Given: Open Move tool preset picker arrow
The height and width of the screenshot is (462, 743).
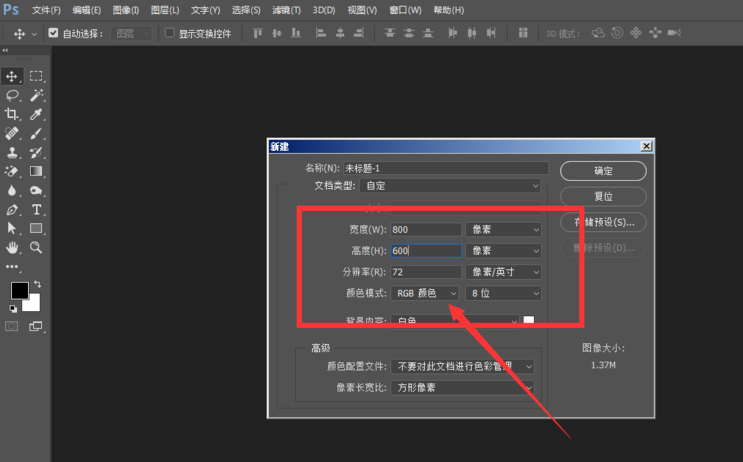Looking at the screenshot, I should [34, 34].
